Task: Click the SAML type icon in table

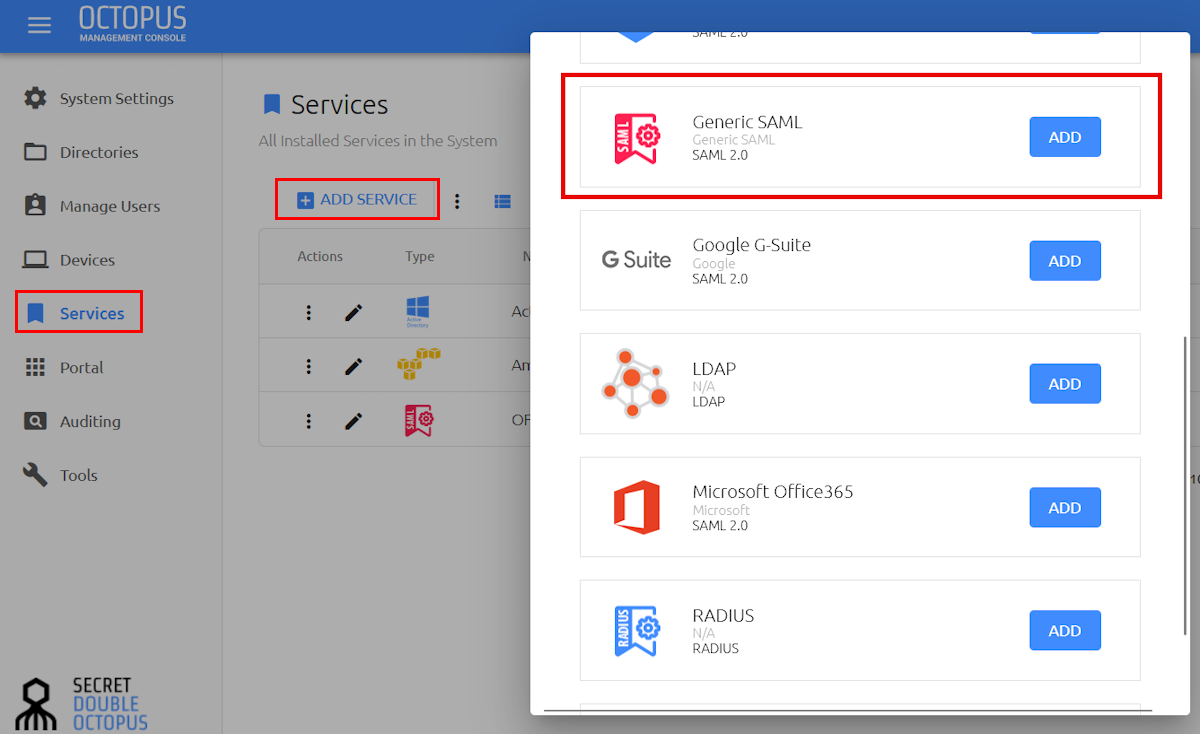Action: [x=419, y=419]
